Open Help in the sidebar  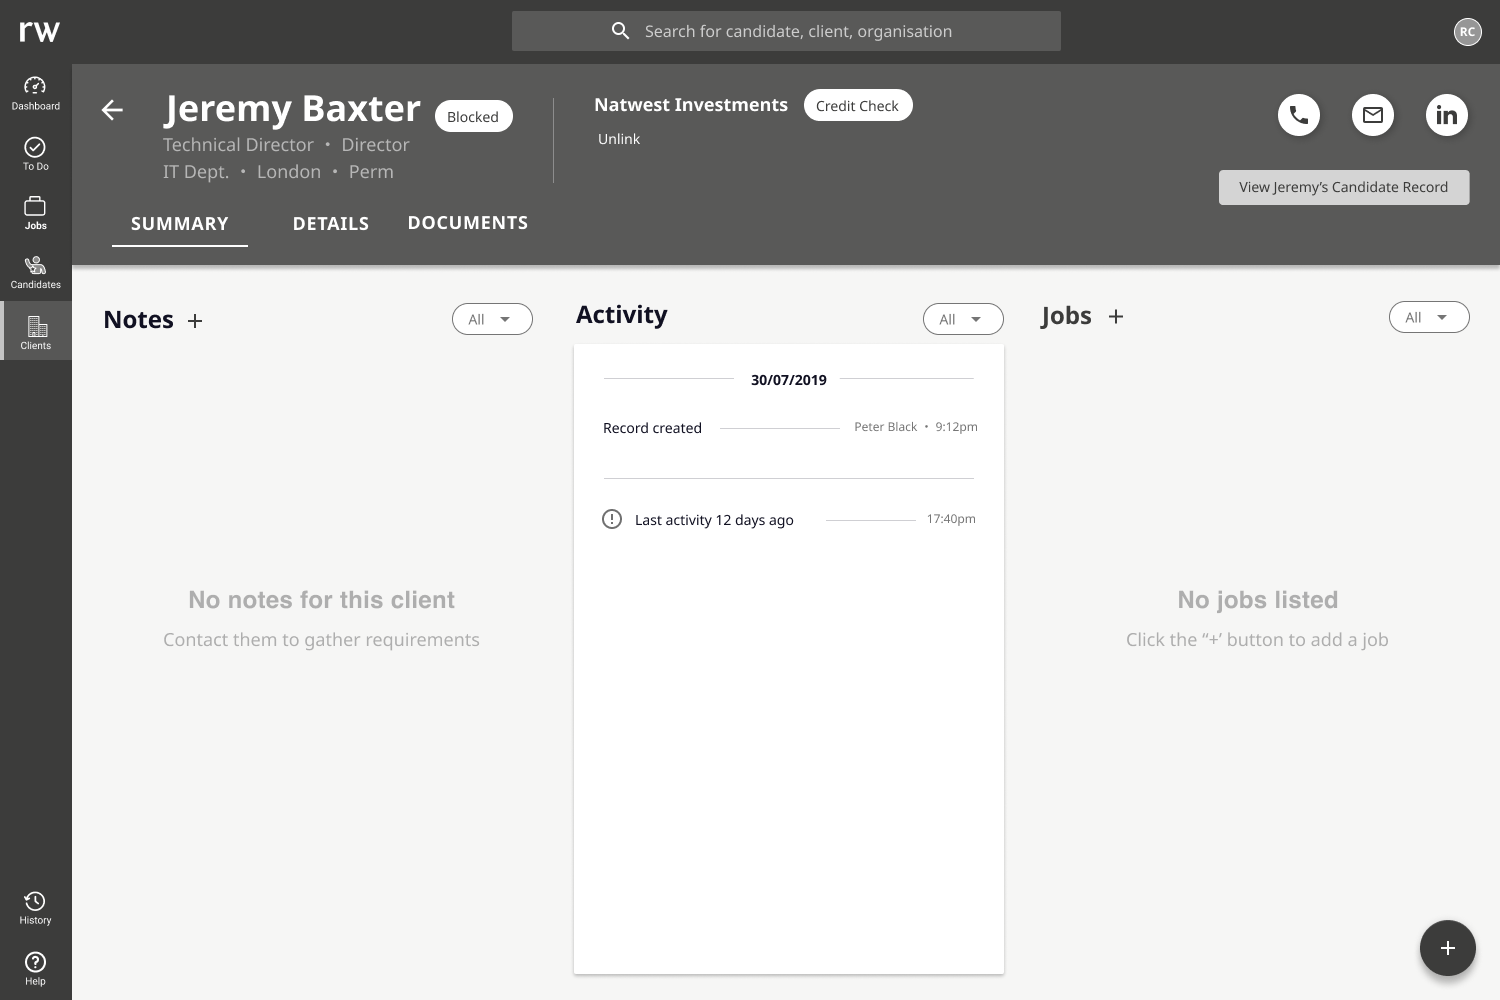(35, 969)
